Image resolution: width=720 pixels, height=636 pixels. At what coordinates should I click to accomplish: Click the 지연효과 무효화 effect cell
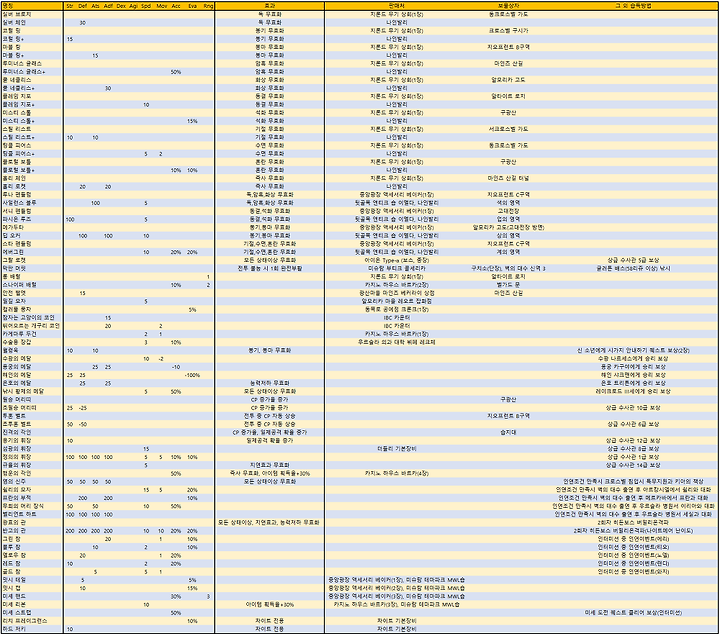[x=270, y=465]
